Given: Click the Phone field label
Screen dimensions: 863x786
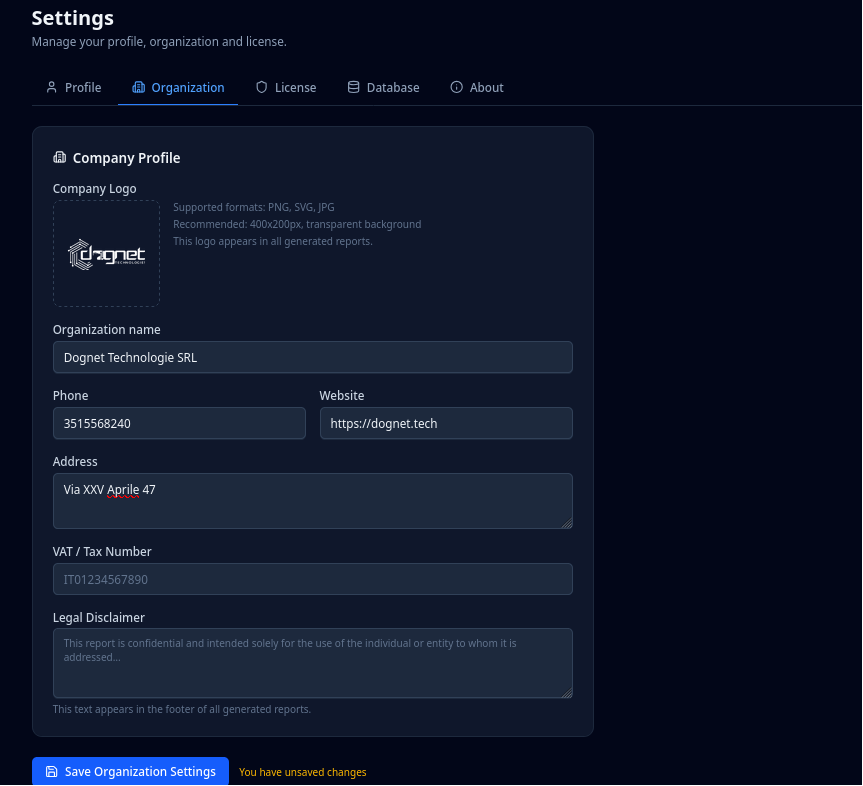Looking at the screenshot, I should tap(70, 396).
